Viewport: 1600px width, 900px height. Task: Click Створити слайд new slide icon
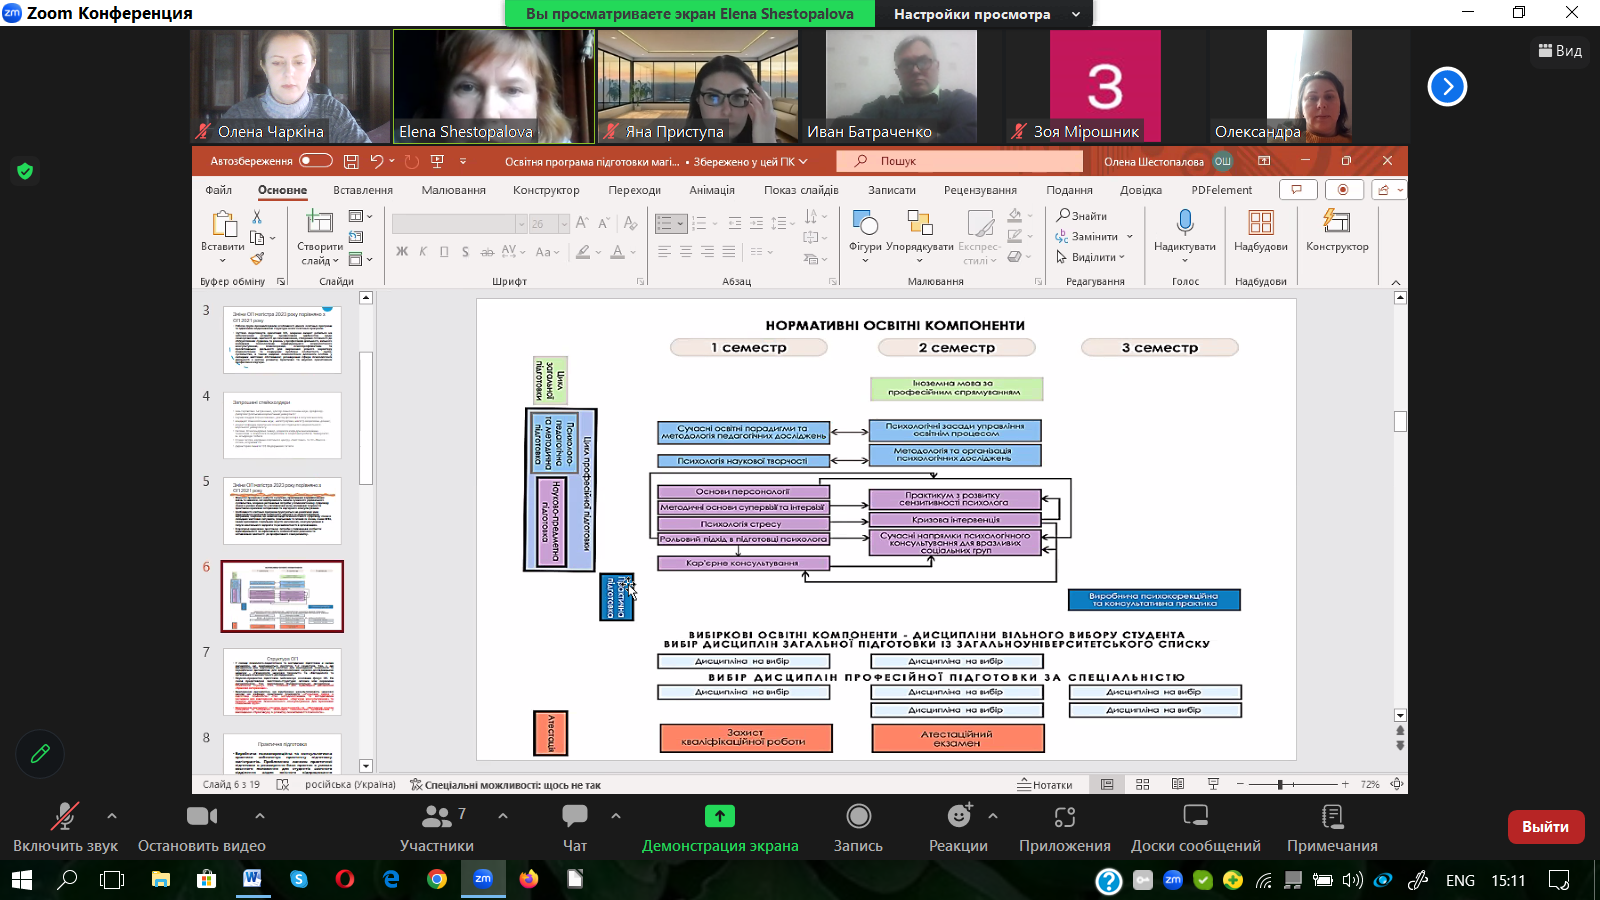coord(320,222)
